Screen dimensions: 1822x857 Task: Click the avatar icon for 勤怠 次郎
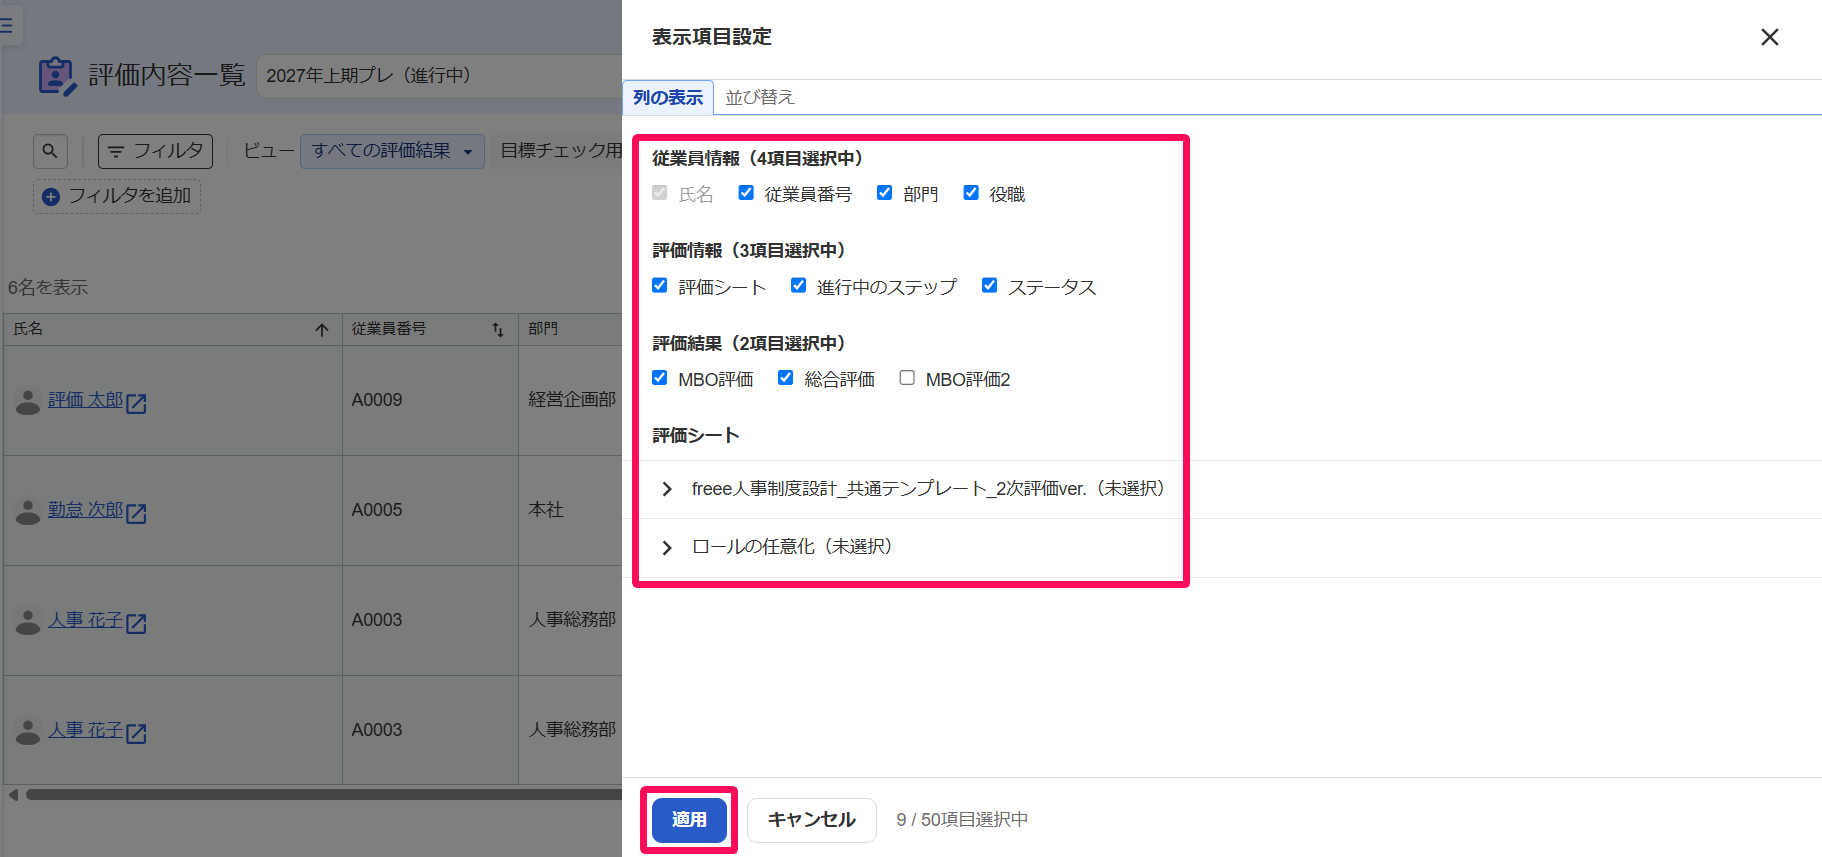tap(28, 511)
